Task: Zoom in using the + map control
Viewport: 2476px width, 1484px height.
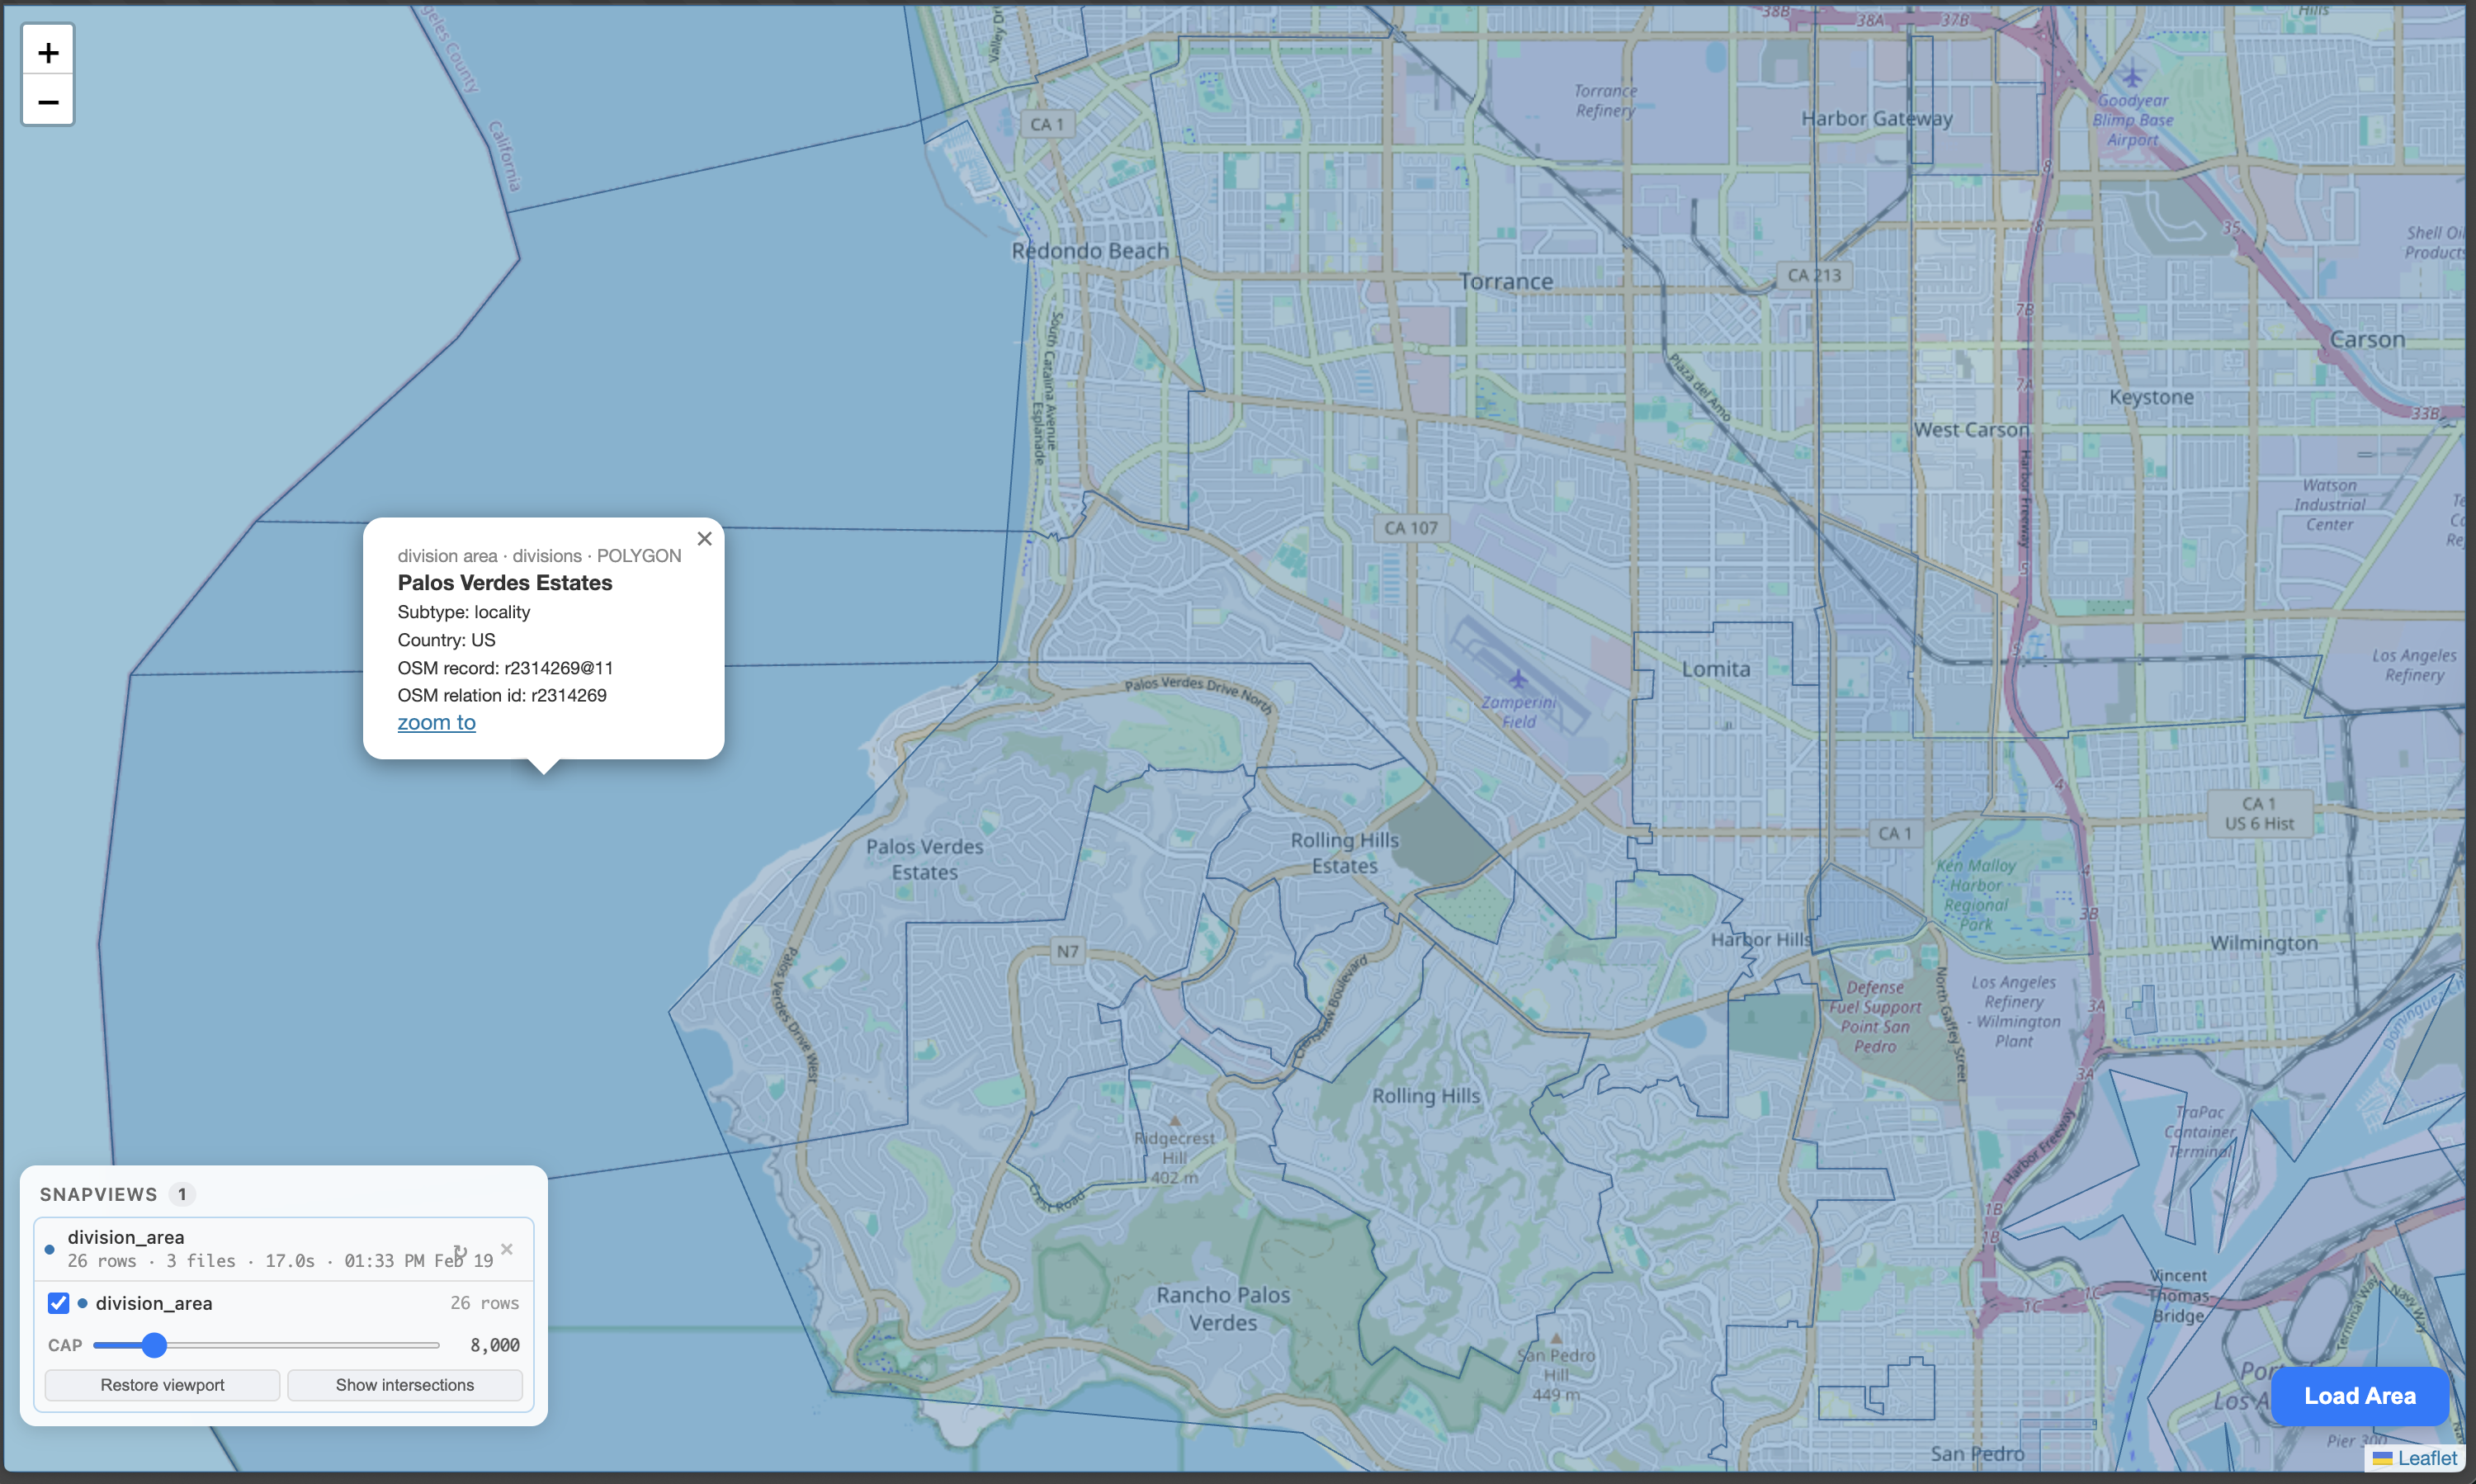Action: pos(47,52)
